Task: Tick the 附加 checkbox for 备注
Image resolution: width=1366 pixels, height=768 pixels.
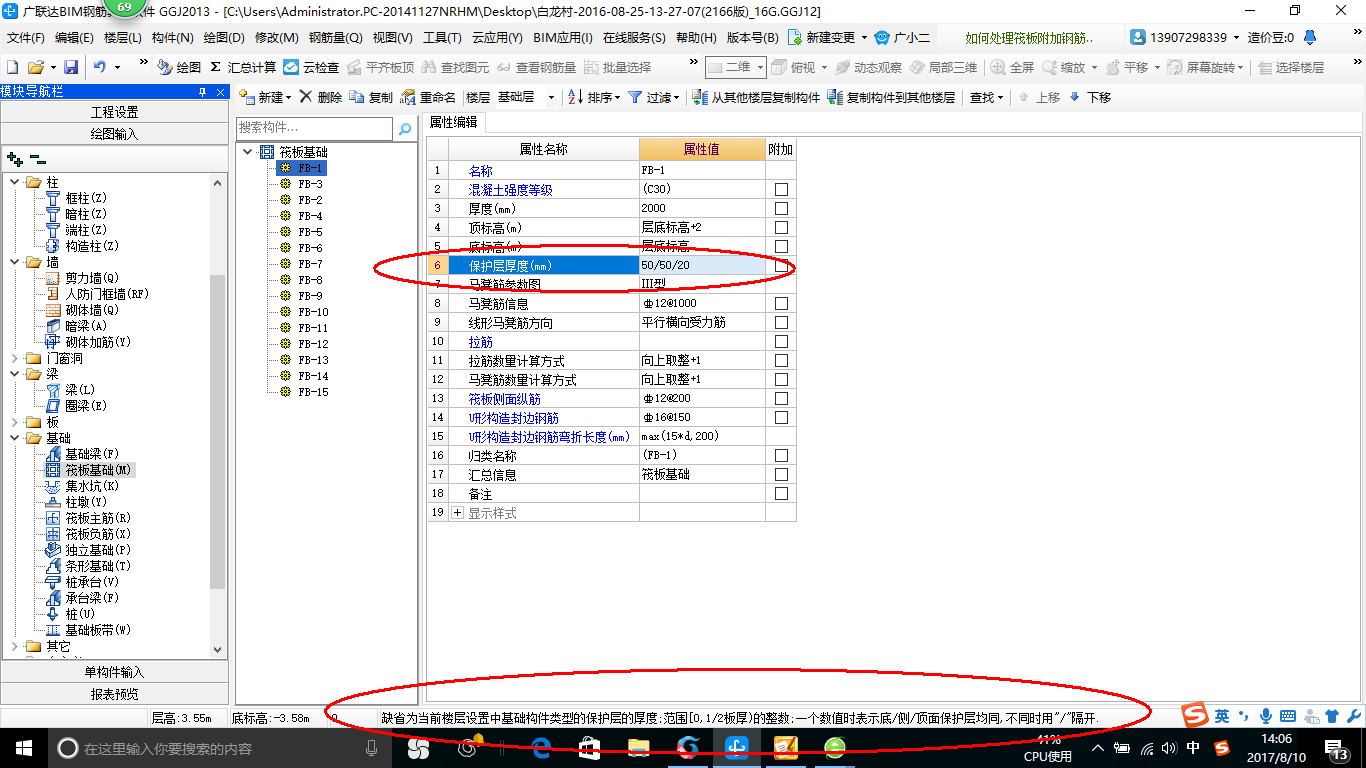Action: click(x=781, y=493)
